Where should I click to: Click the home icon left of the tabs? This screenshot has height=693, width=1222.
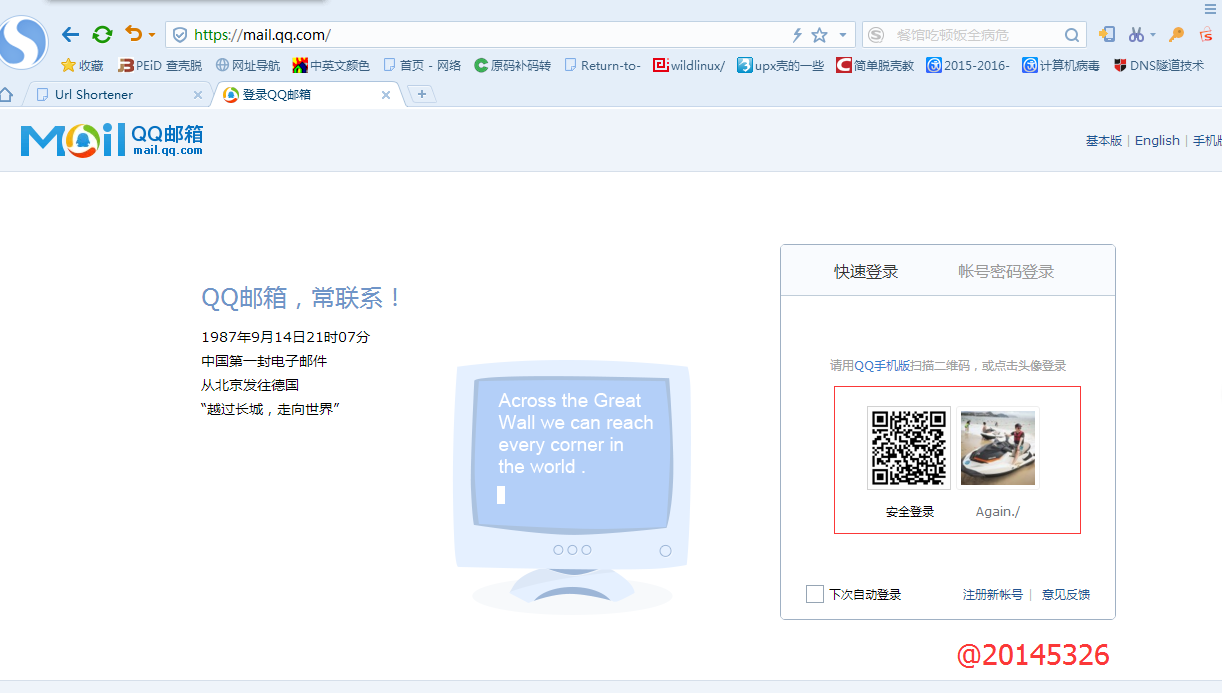click(x=7, y=94)
